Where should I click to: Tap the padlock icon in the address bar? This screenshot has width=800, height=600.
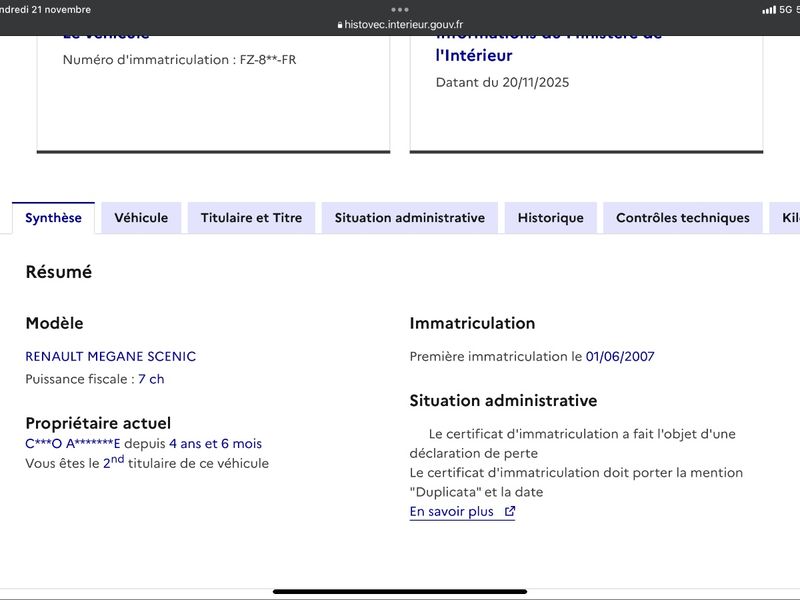pos(340,25)
